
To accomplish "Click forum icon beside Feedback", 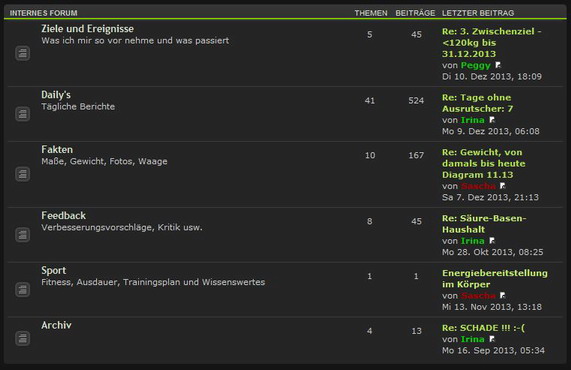I will [x=23, y=235].
